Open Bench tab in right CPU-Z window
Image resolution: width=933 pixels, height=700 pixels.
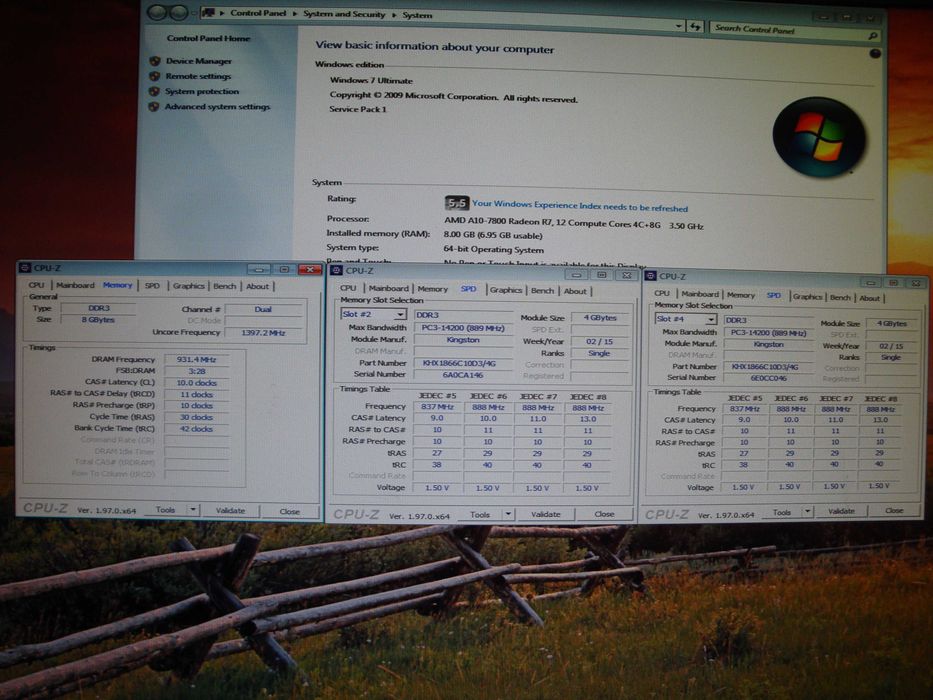840,297
